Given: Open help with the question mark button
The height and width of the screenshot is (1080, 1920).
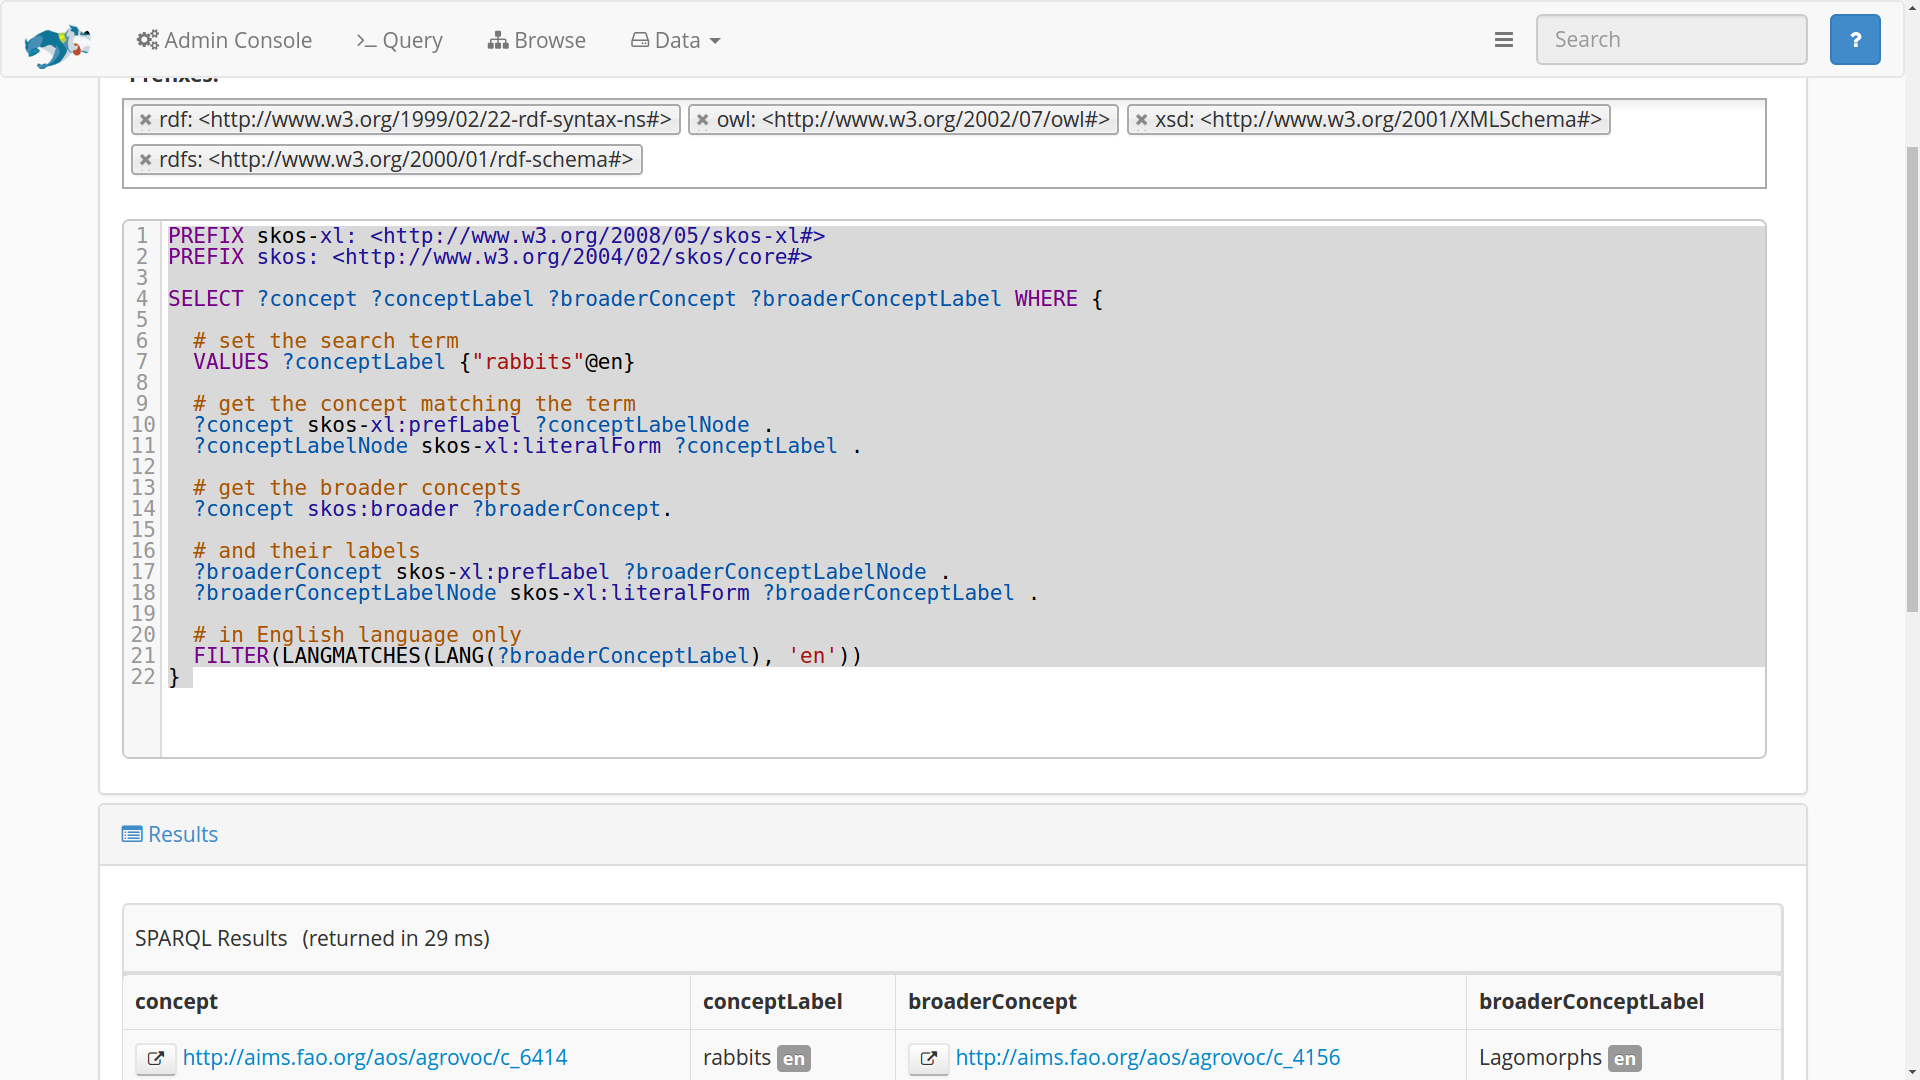Looking at the screenshot, I should pyautogui.click(x=1855, y=40).
